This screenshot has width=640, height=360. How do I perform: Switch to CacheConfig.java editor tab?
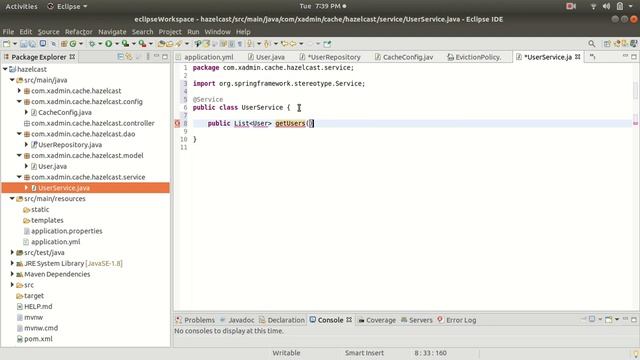pyautogui.click(x=404, y=57)
